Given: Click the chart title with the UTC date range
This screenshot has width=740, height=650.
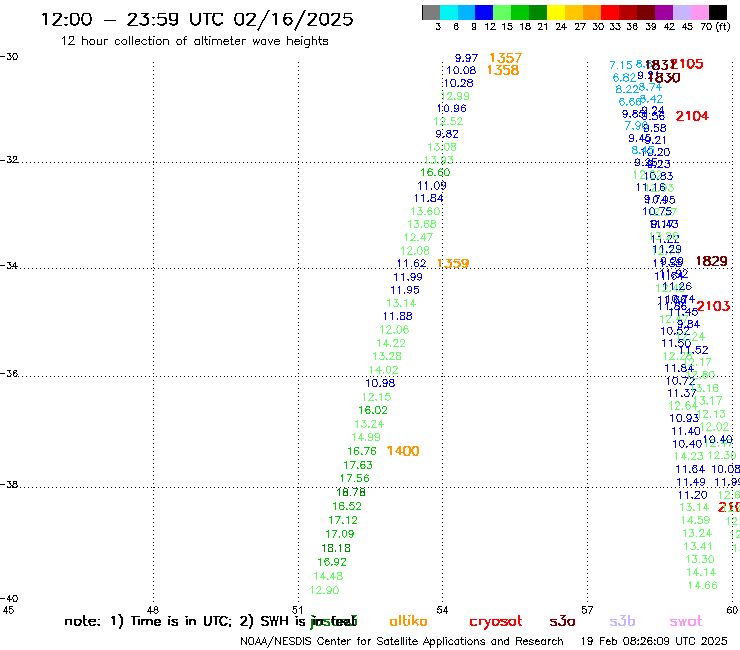Looking at the screenshot, I should tap(197, 19).
